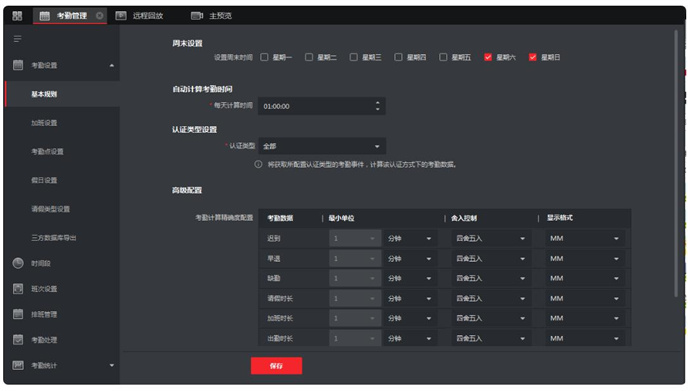Click the 迟到 row label
Viewport: 690px width, 391px height.
point(274,238)
